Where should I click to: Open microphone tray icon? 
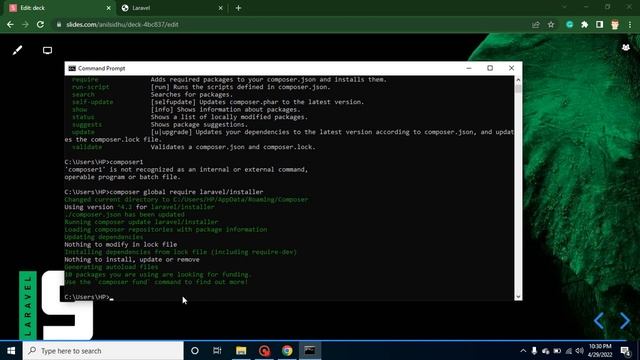pyautogui.click(x=534, y=351)
